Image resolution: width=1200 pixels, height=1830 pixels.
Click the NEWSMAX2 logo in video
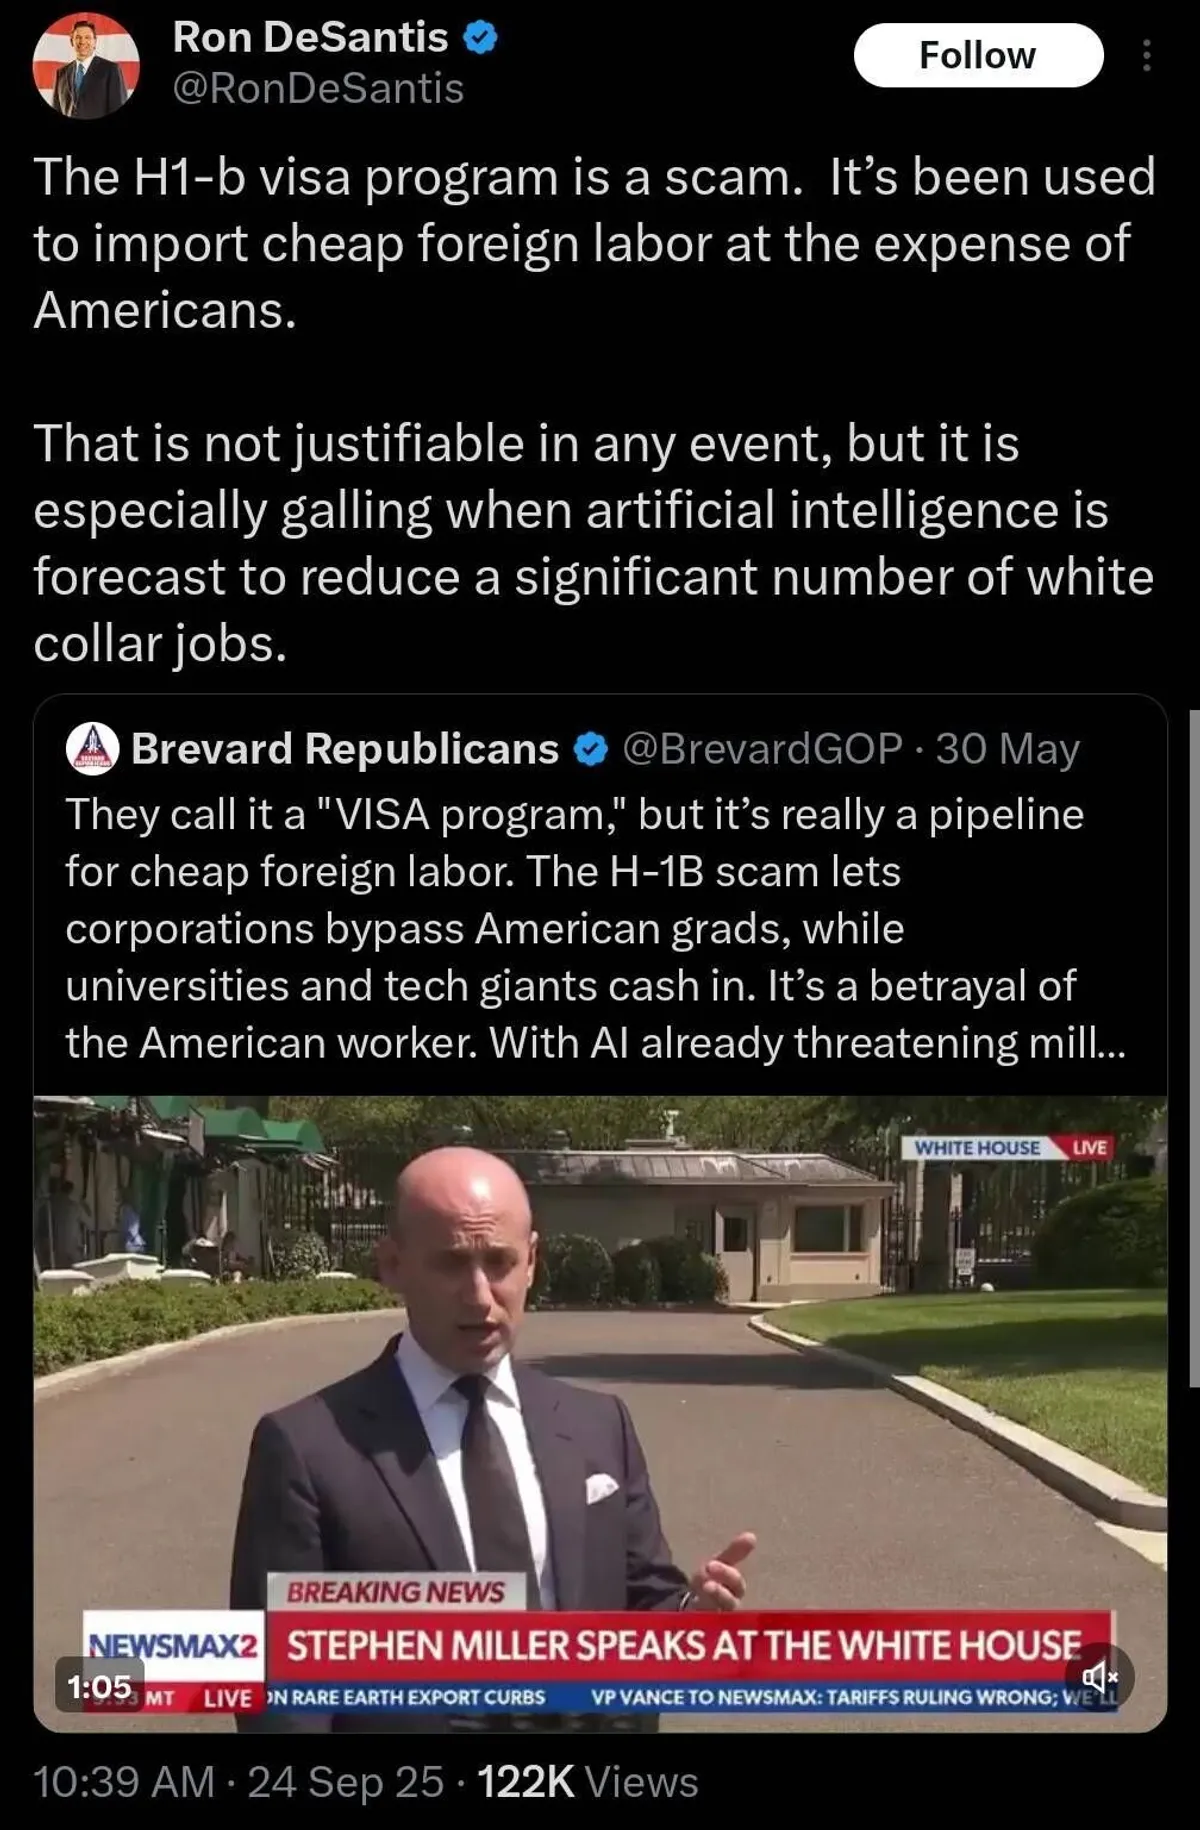(x=174, y=1645)
